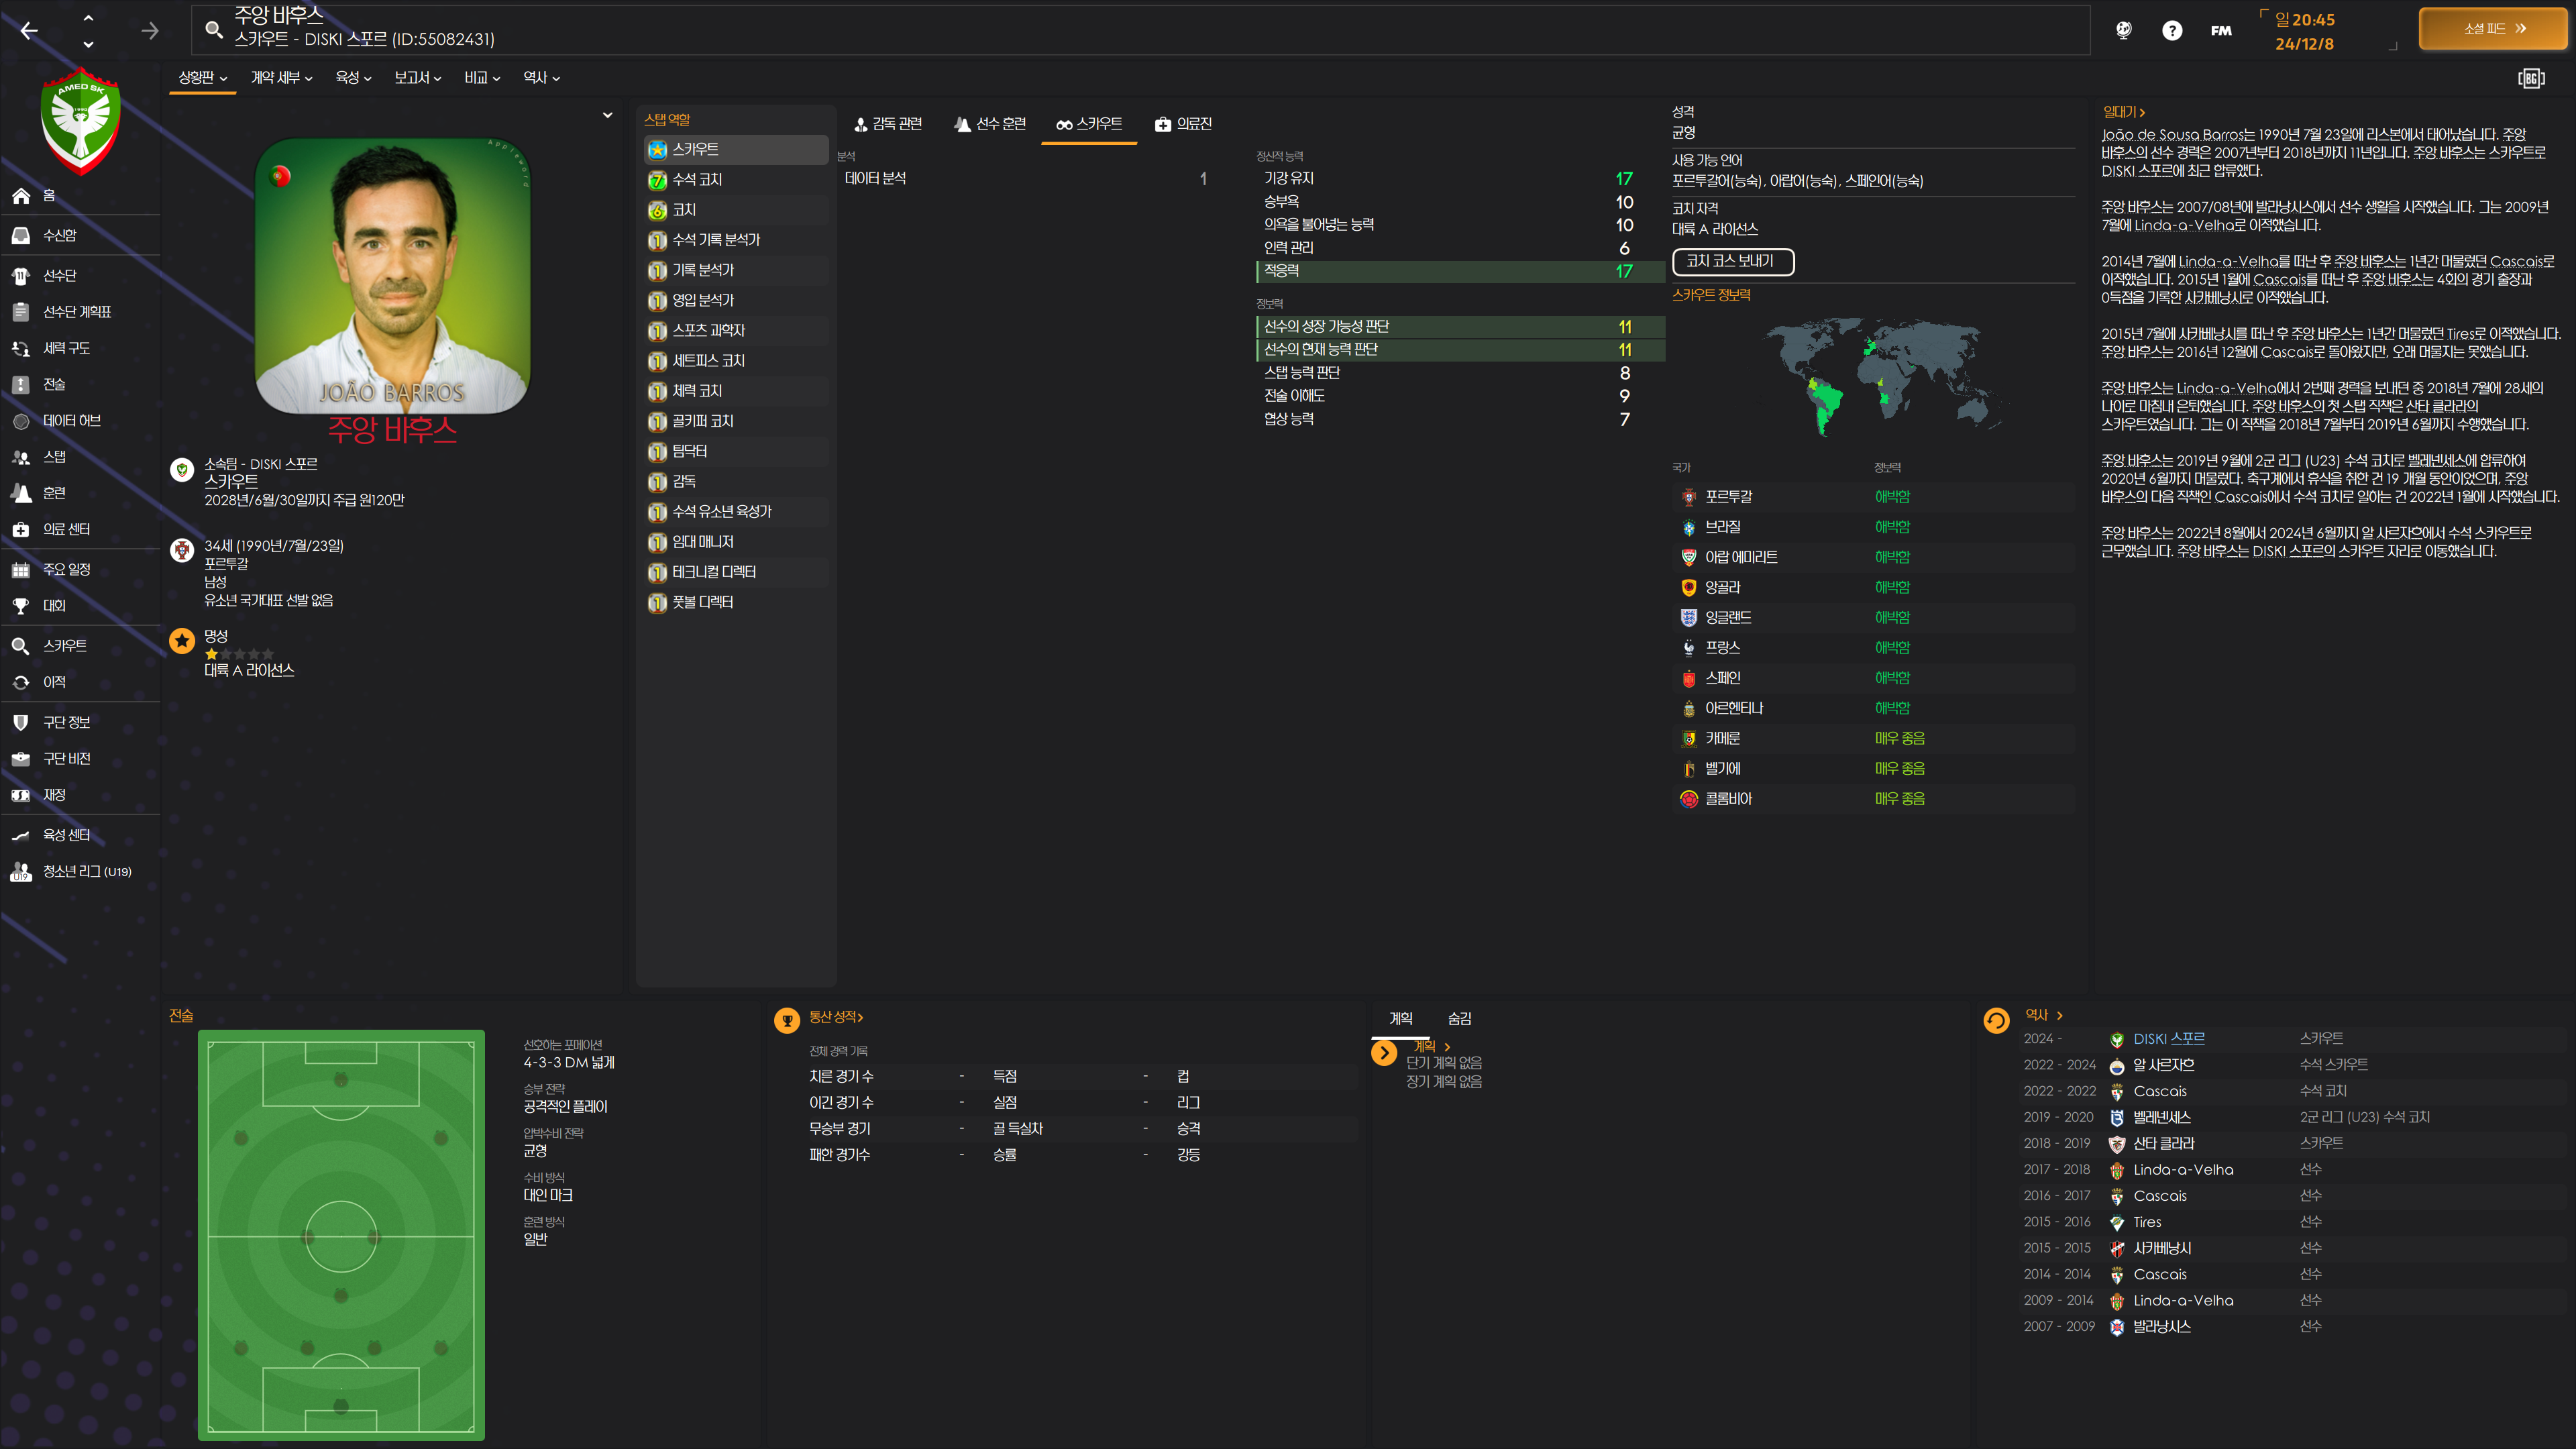Switch to the 선수 훈련 tab
The image size is (2576, 1449).
tap(990, 124)
